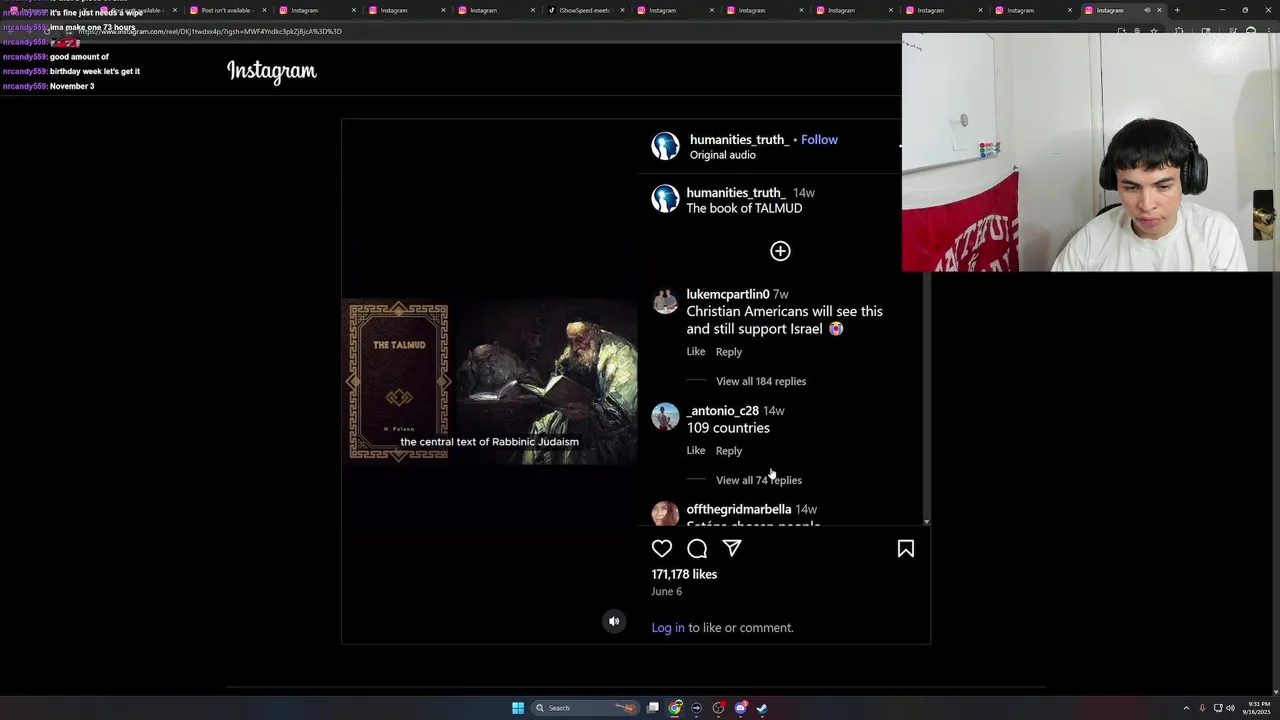1280x720 pixels.
Task: Show hidden system tray icons
Action: pos(1186,708)
